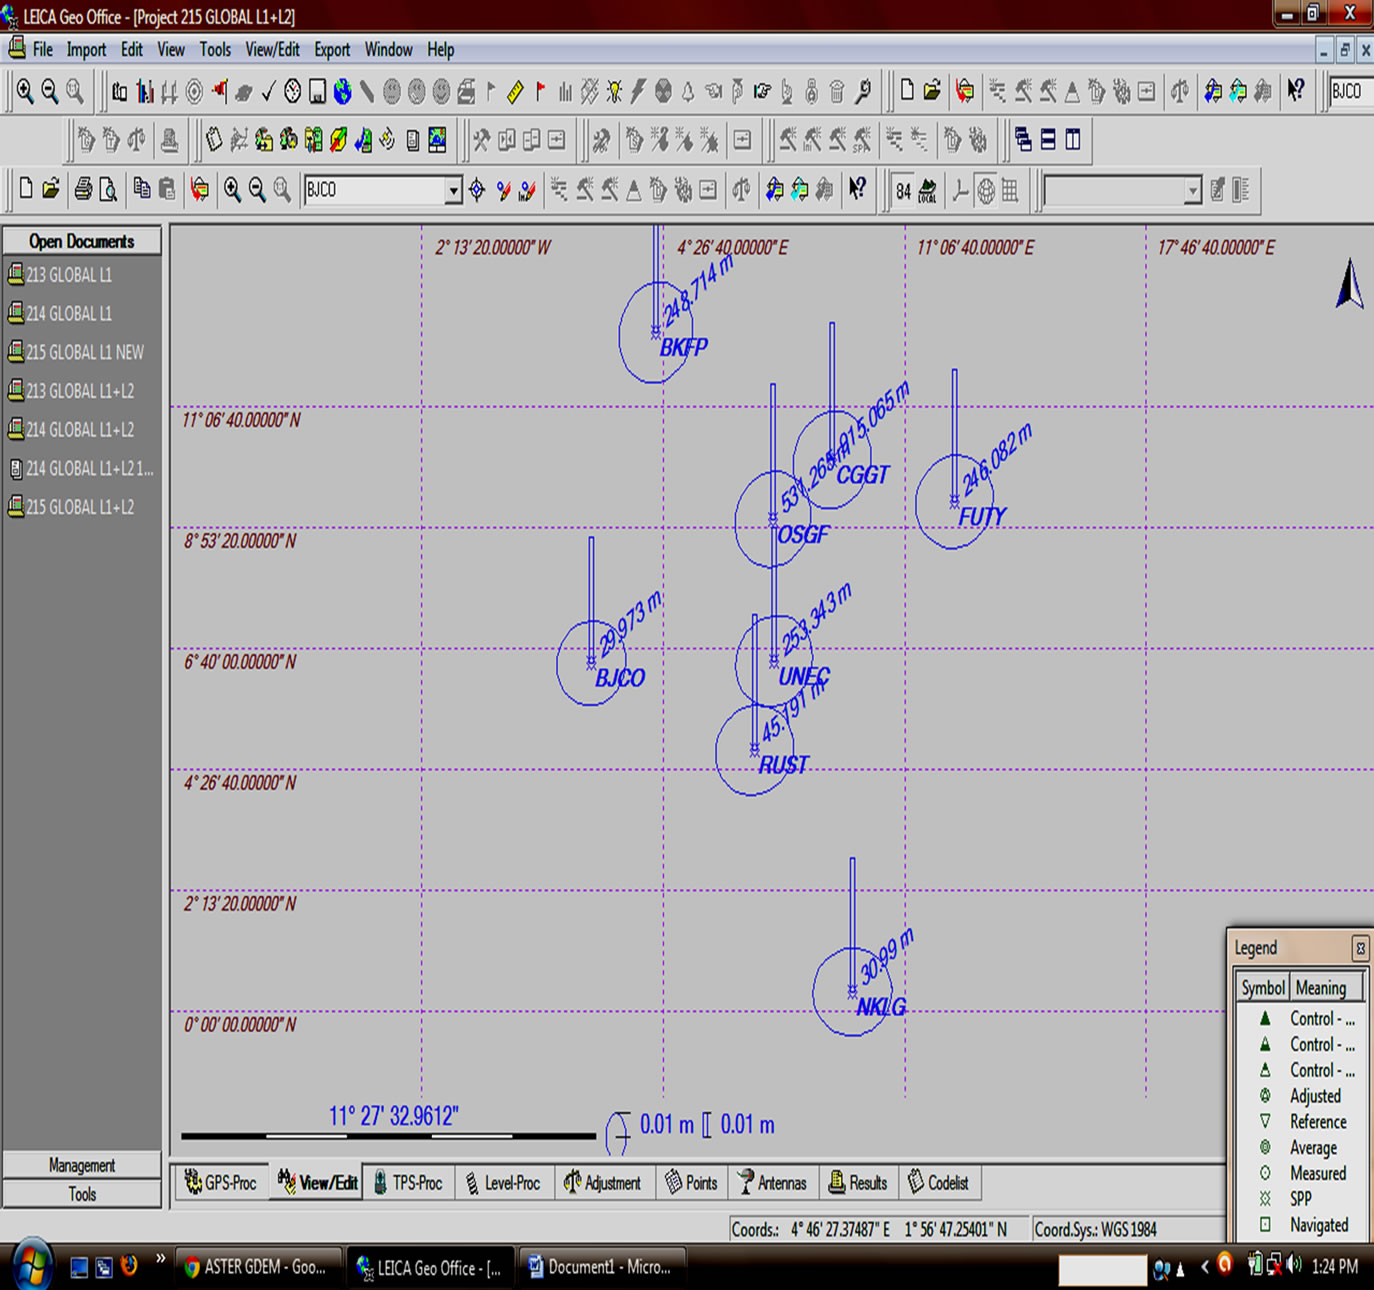Viewport: 1374px width, 1290px height.
Task: Click the printer icon
Action: click(83, 190)
